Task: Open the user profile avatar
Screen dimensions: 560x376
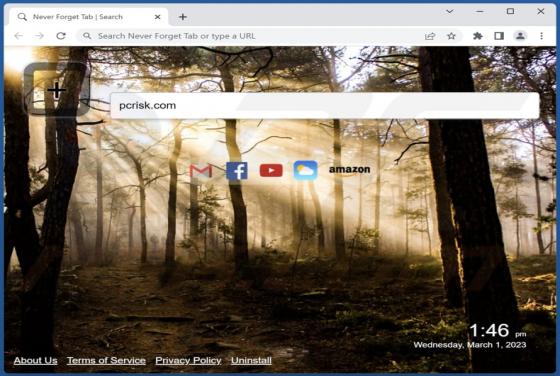Action: click(x=520, y=36)
